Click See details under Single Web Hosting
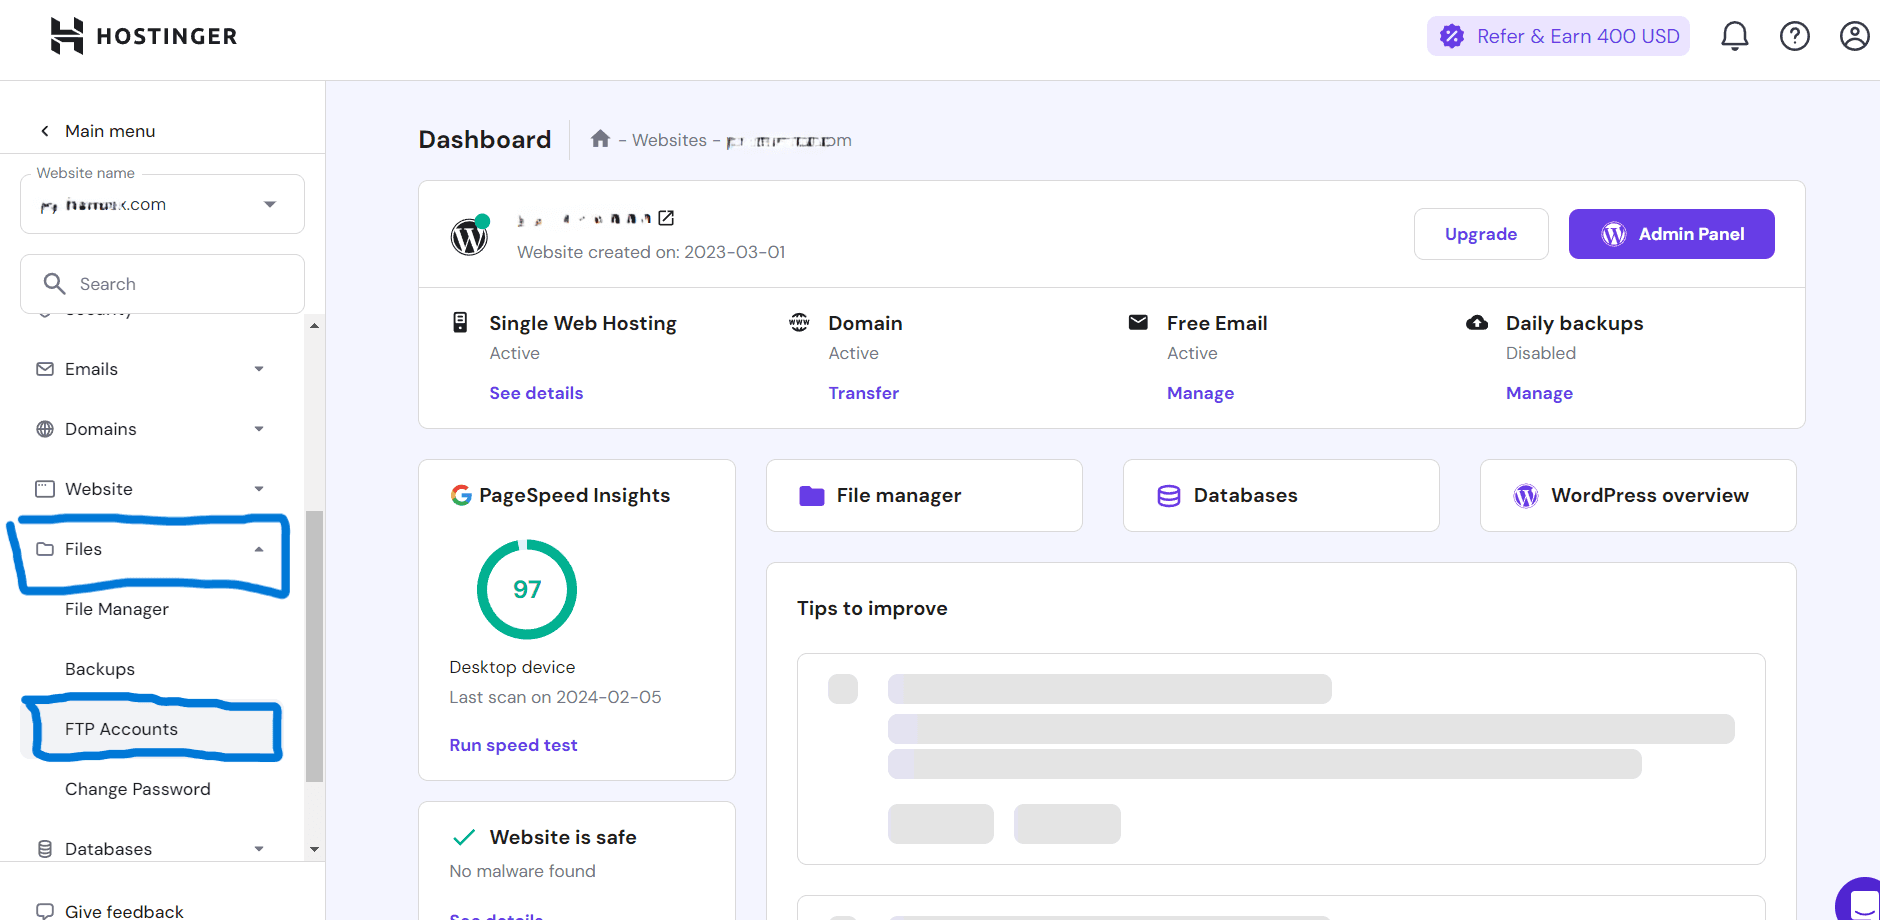The image size is (1880, 920). coord(536,393)
